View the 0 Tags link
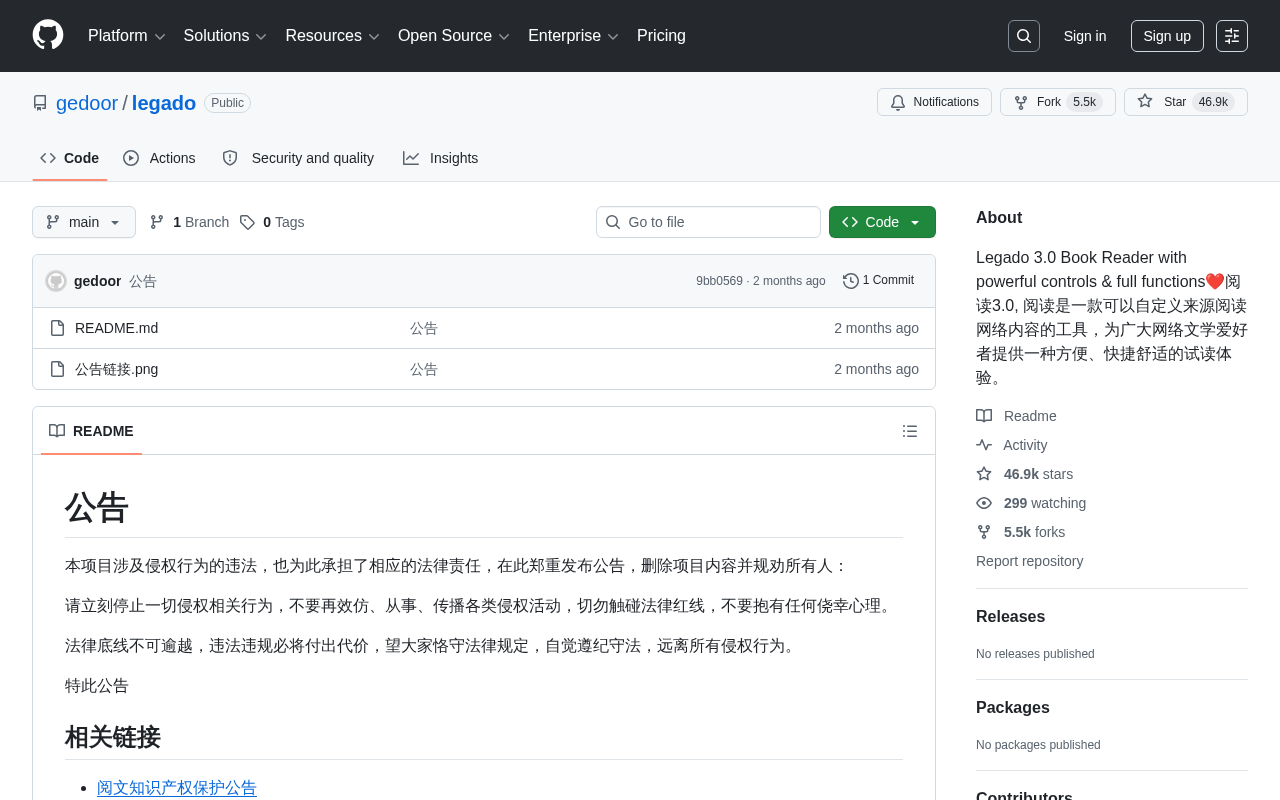This screenshot has width=1280, height=800. [x=272, y=222]
